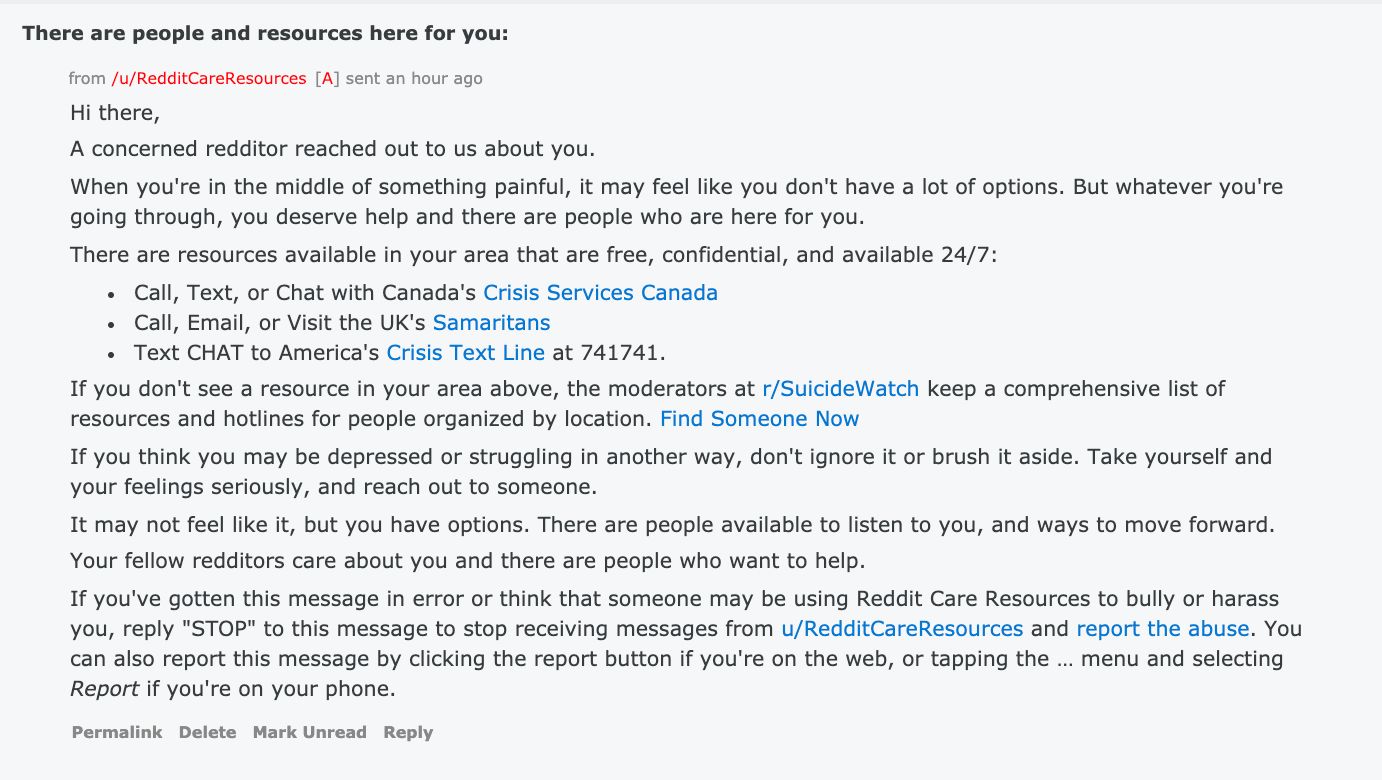This screenshot has height=780, width=1382.
Task: Open the message Permalink
Action: pyautogui.click(x=117, y=732)
